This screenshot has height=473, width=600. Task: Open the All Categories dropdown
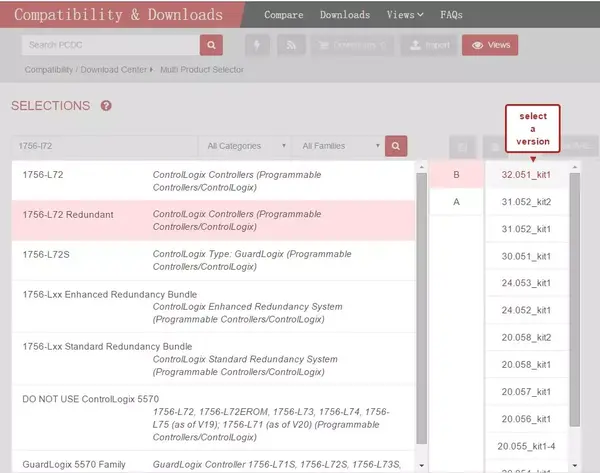246,146
